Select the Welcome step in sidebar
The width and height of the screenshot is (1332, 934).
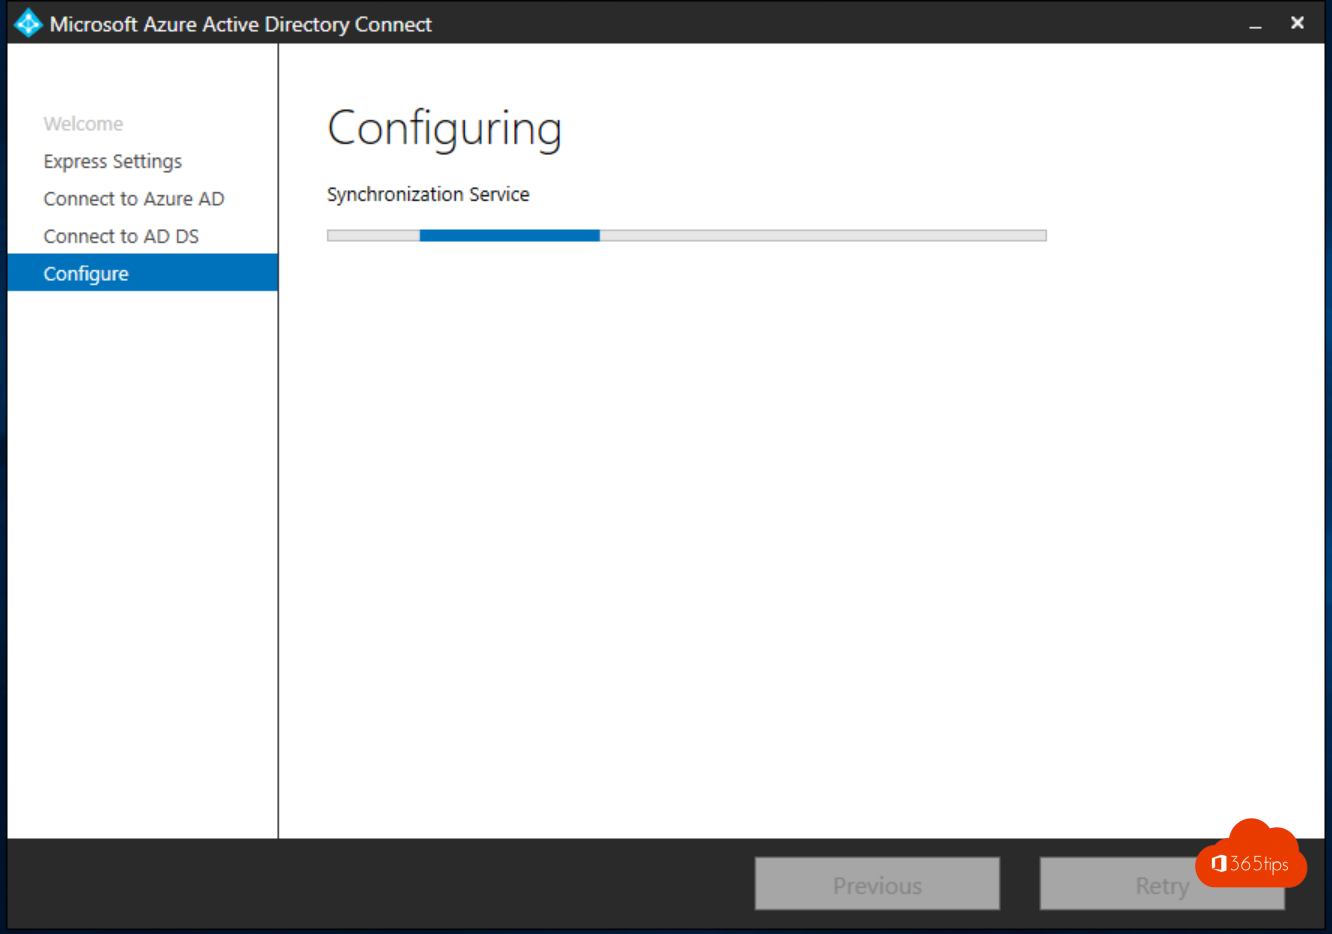83,124
